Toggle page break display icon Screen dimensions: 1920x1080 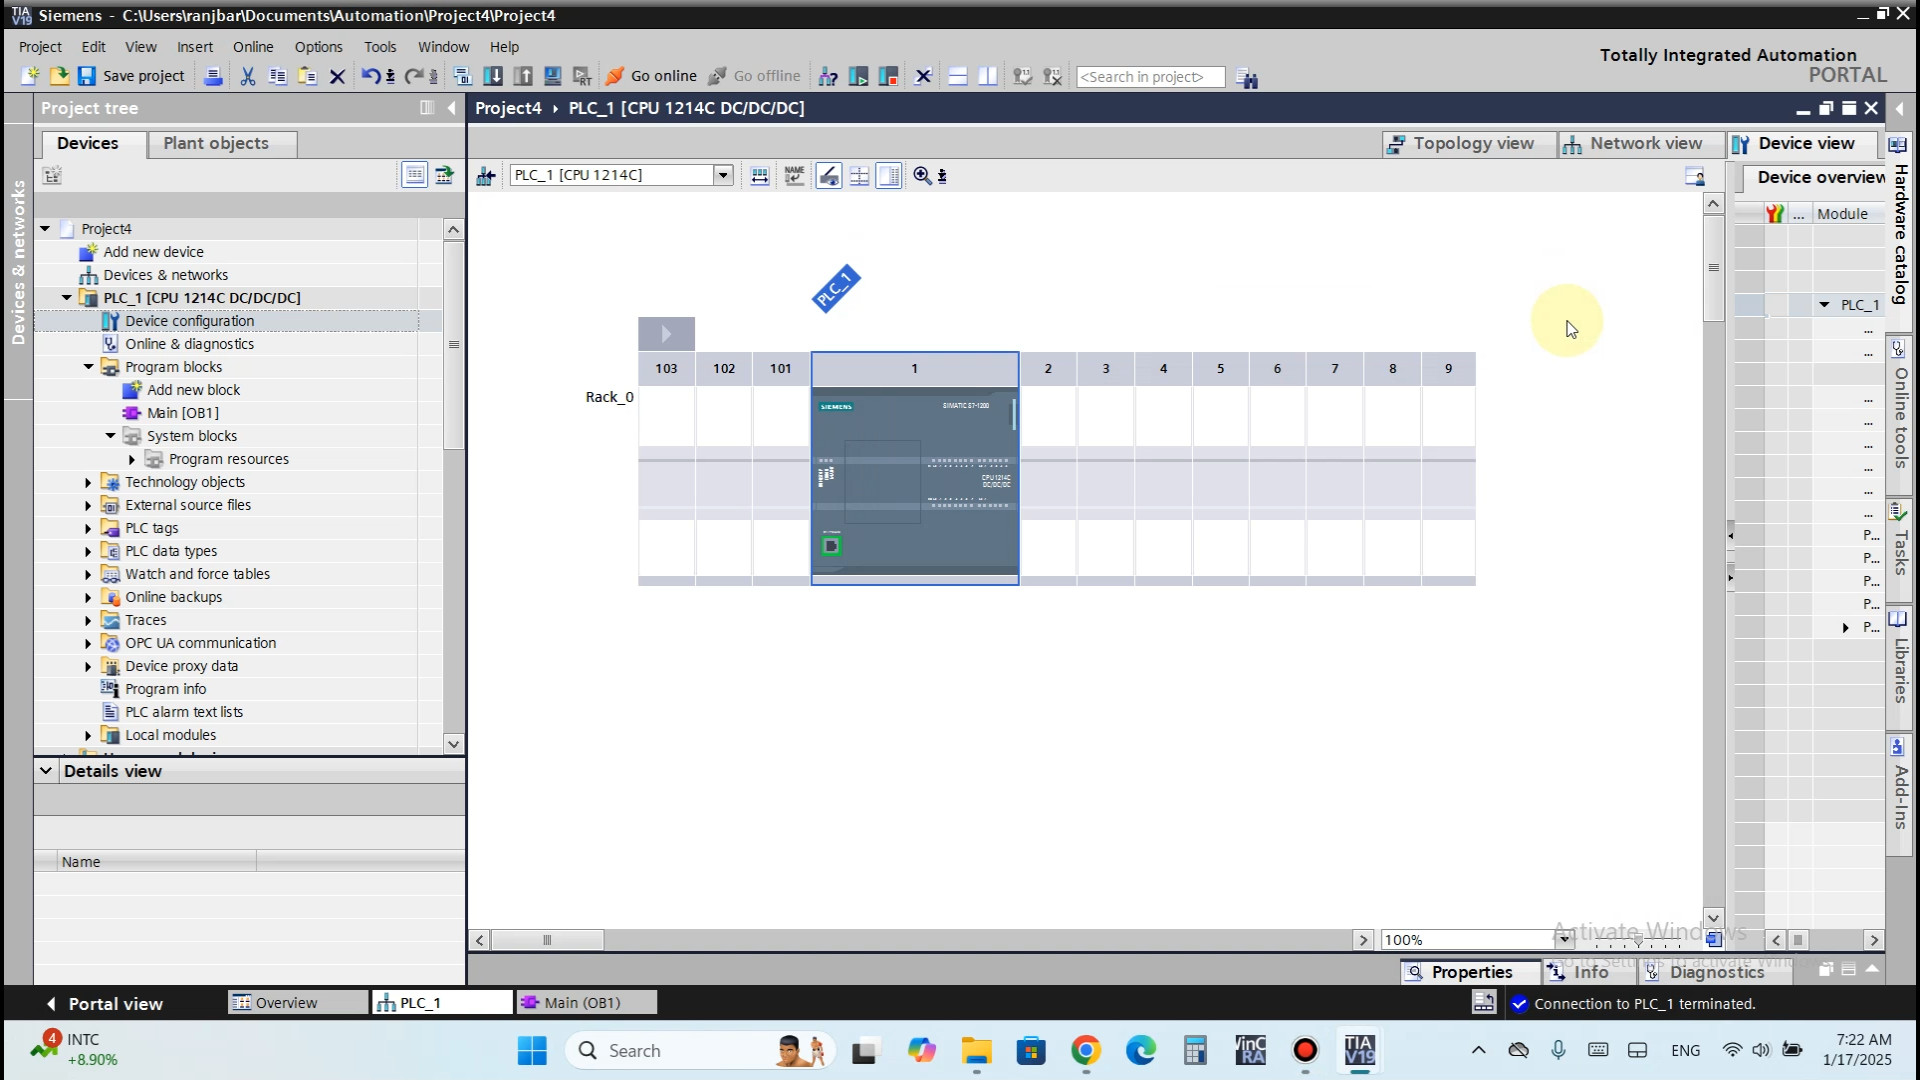(859, 176)
